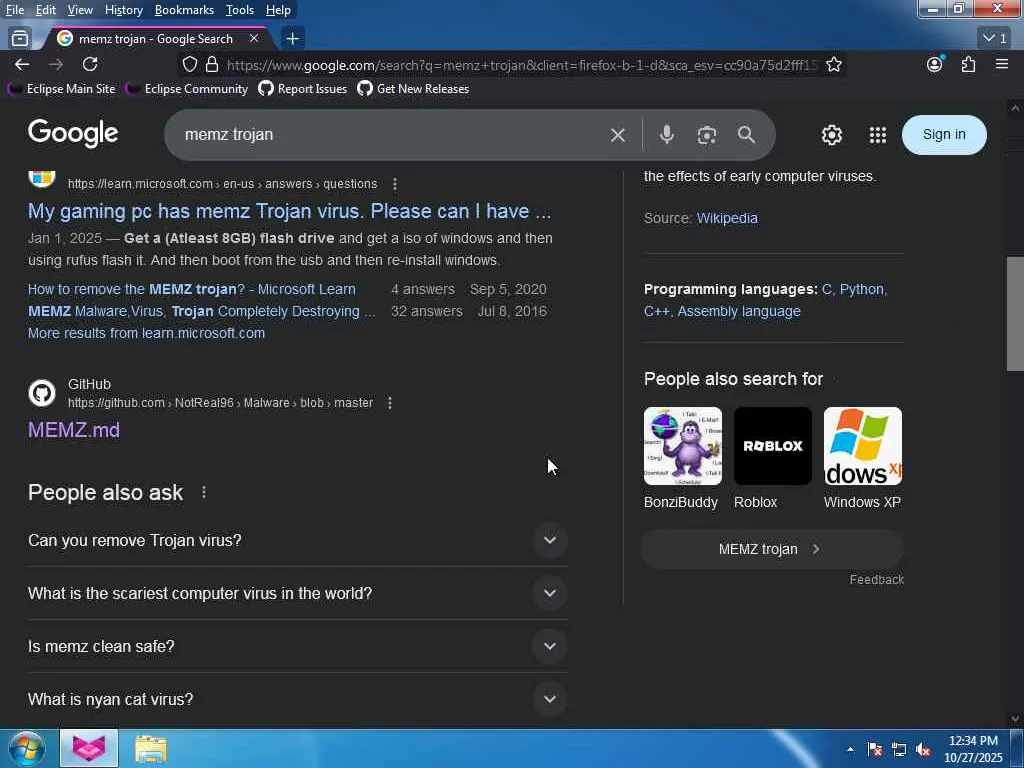1024x768 pixels.
Task: Open Action Center flag tray icon
Action: point(874,749)
